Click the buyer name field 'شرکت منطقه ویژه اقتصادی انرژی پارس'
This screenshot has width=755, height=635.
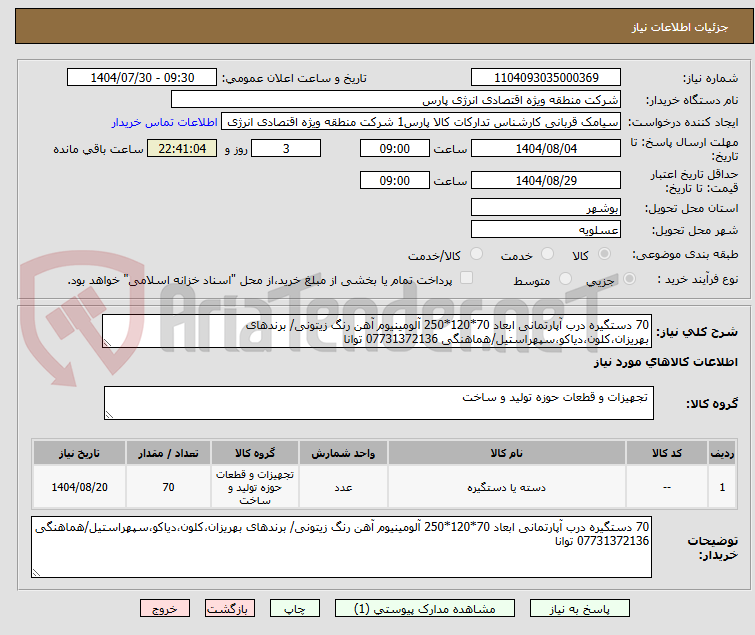pos(396,100)
